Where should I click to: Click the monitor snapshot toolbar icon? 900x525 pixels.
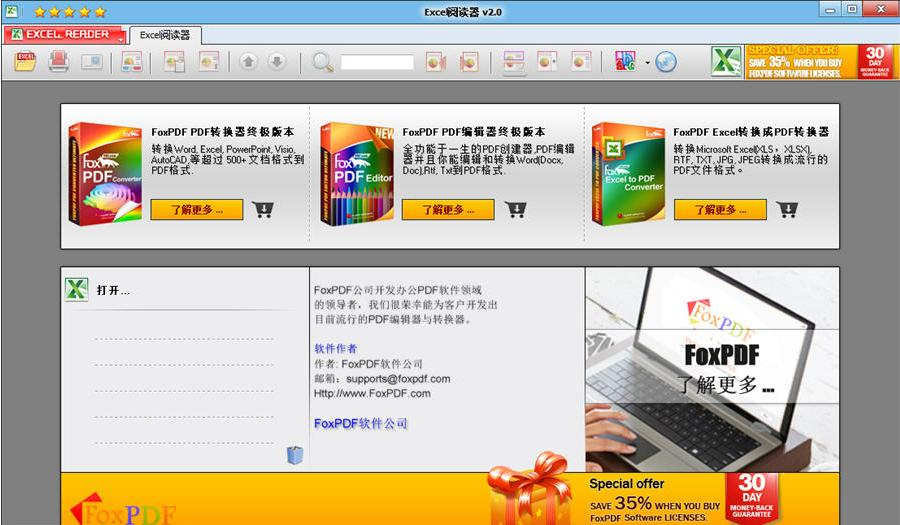[x=92, y=61]
